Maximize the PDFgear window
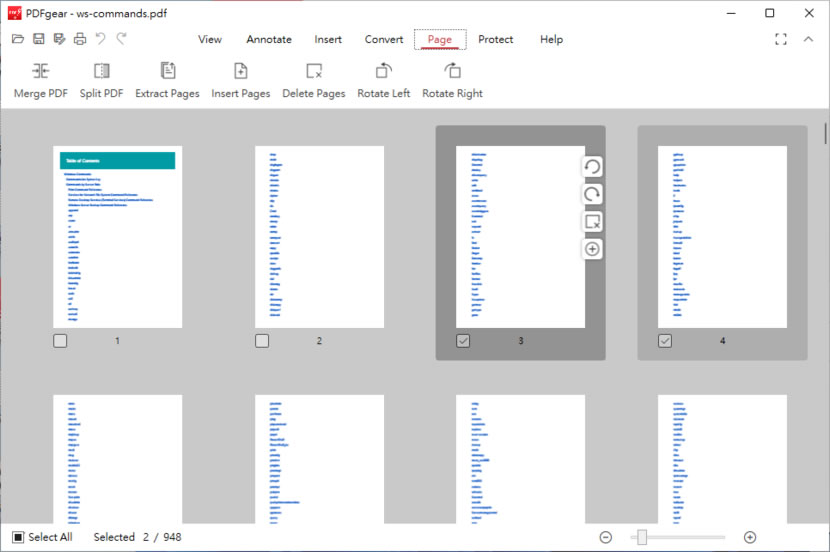Screen dimensions: 830x552 tap(770, 13)
